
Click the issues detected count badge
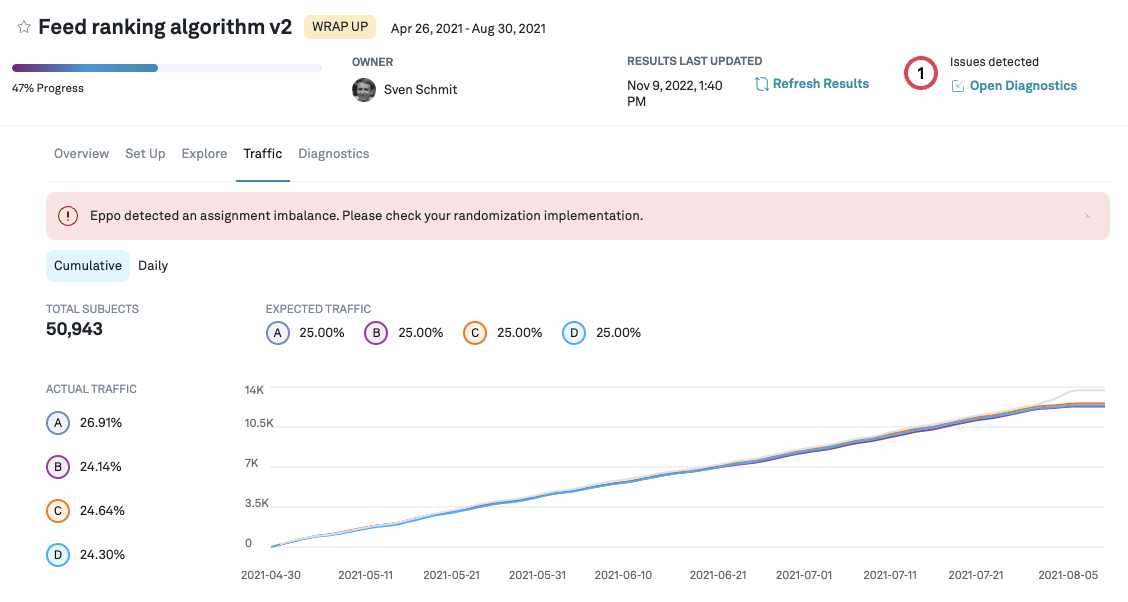click(x=920, y=73)
